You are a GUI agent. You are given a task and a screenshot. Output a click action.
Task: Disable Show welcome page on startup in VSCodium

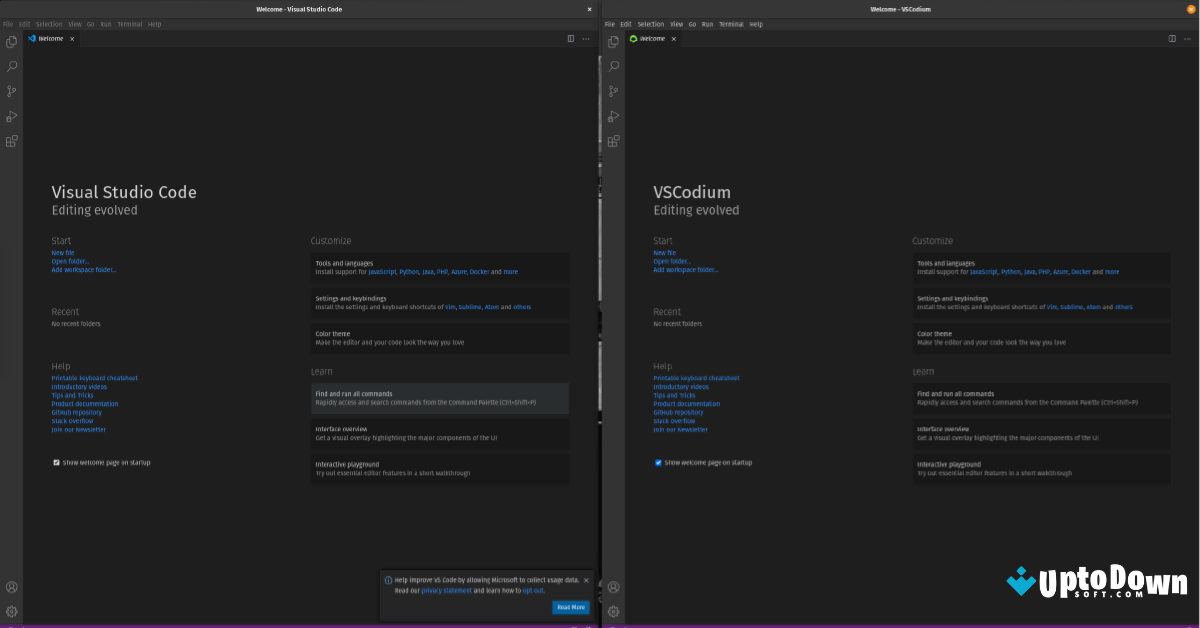coord(658,462)
